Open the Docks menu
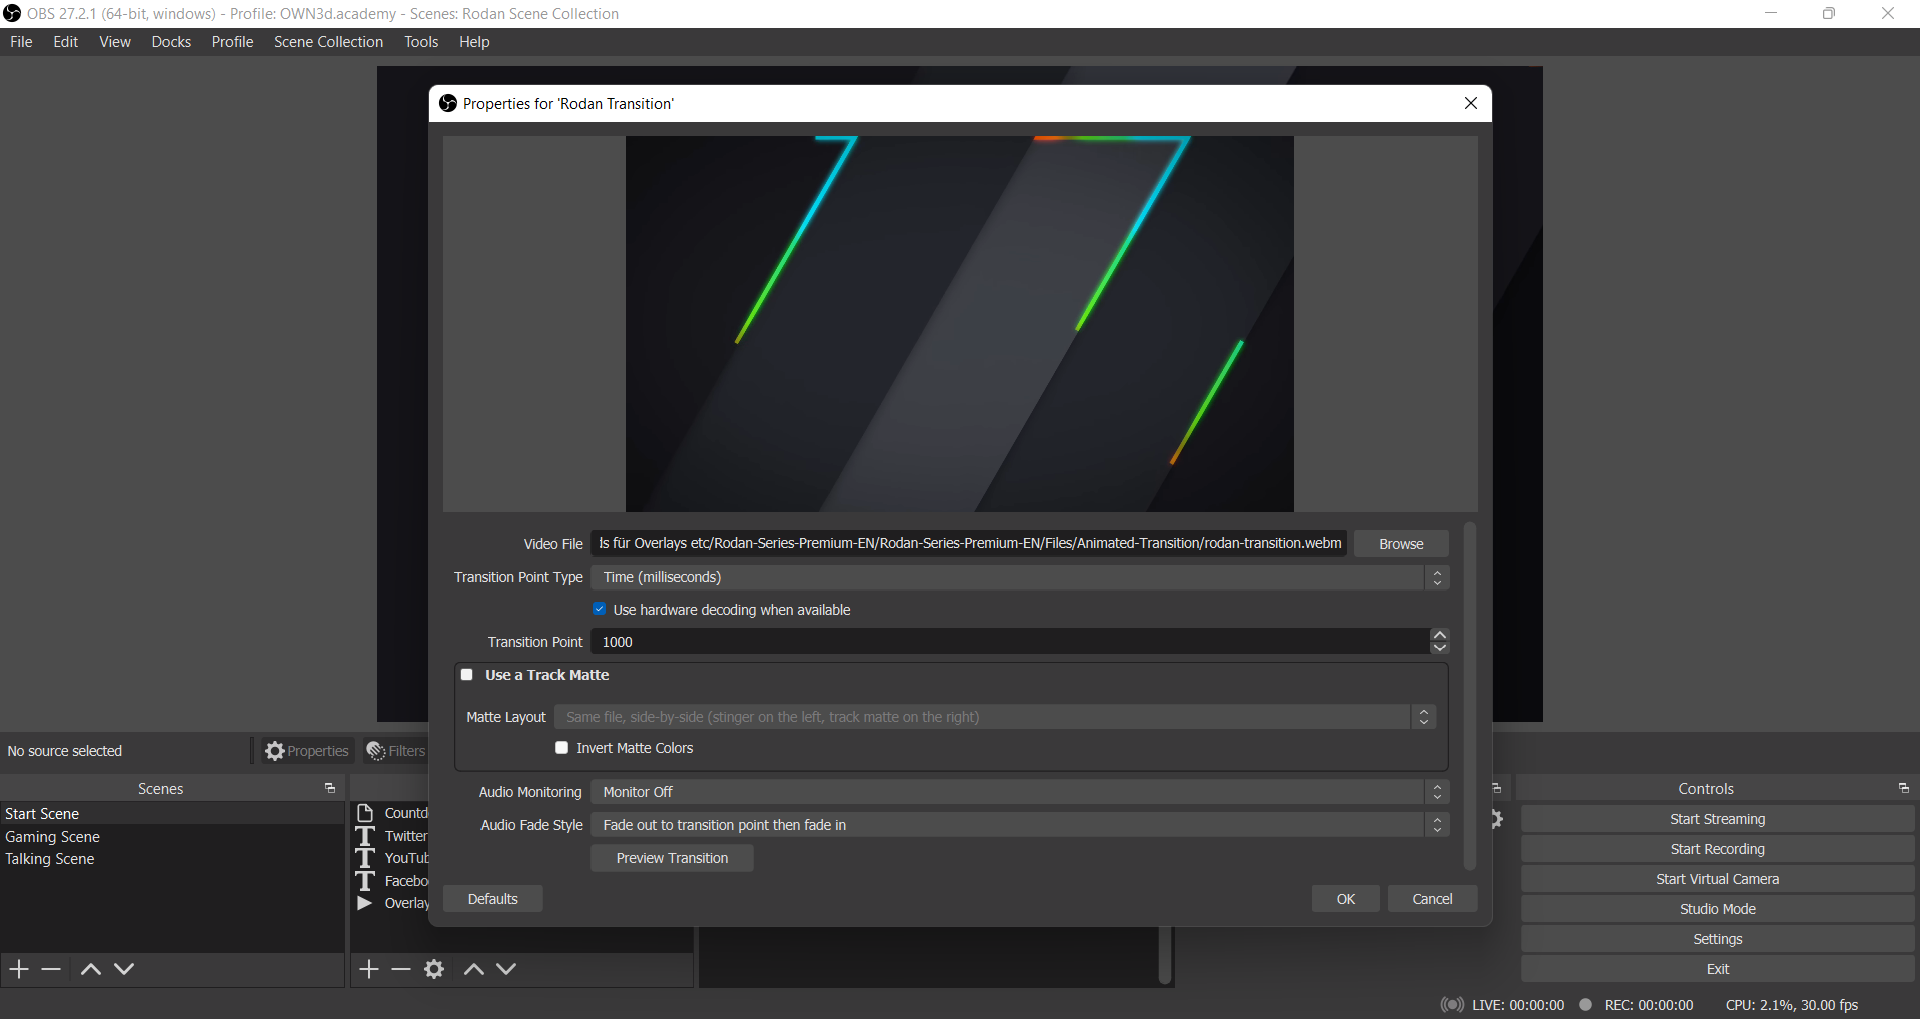The height and width of the screenshot is (1019, 1920). (x=171, y=42)
